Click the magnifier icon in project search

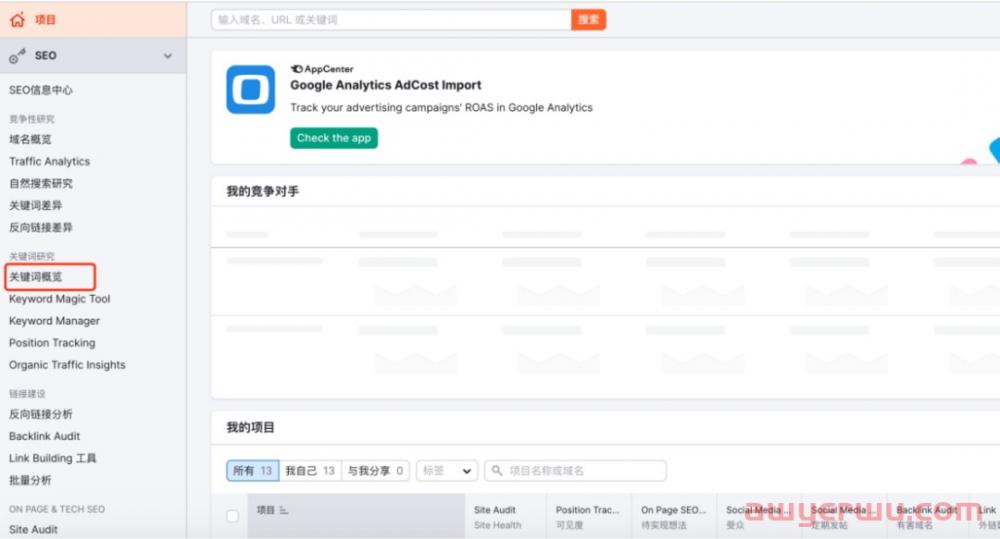coord(497,471)
